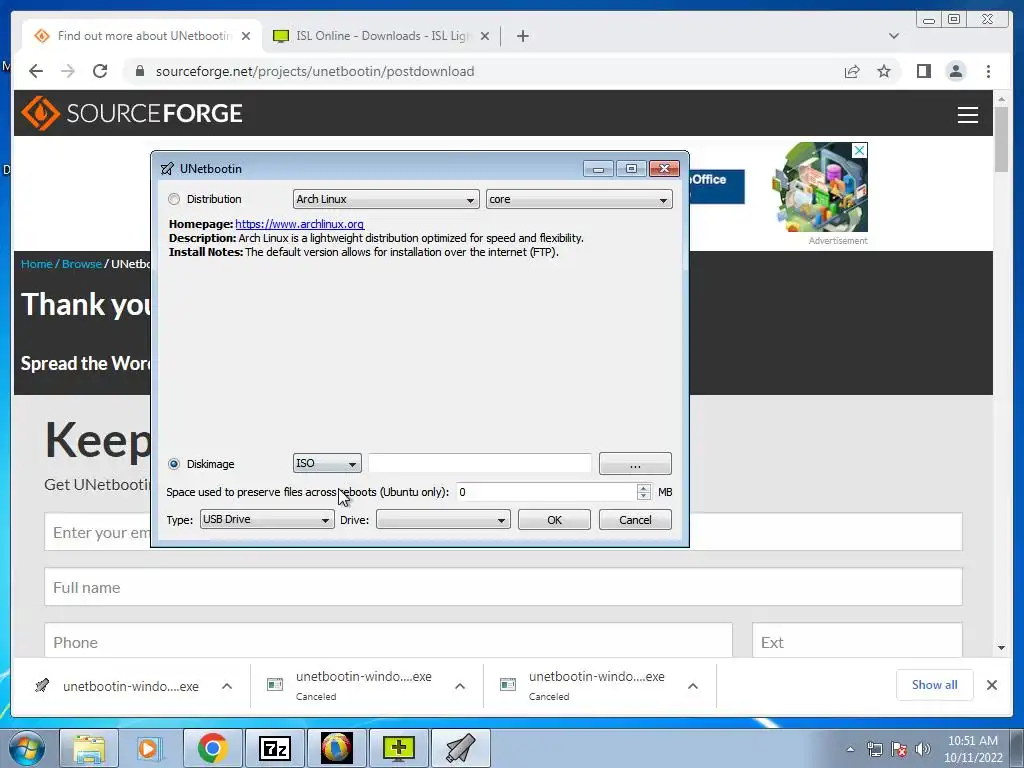1024x768 pixels.
Task: Open Windows Explorer from taskbar
Action: [89, 748]
